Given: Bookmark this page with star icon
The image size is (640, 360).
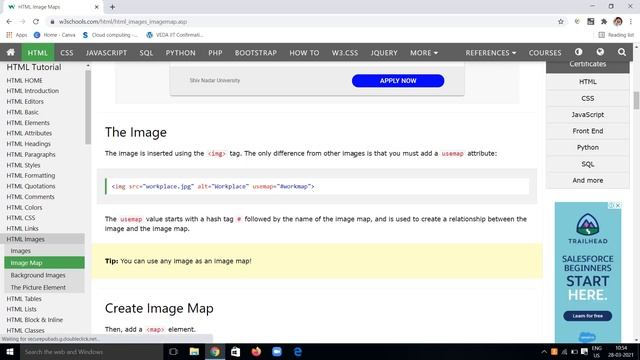Looking at the screenshot, I should tap(561, 22).
